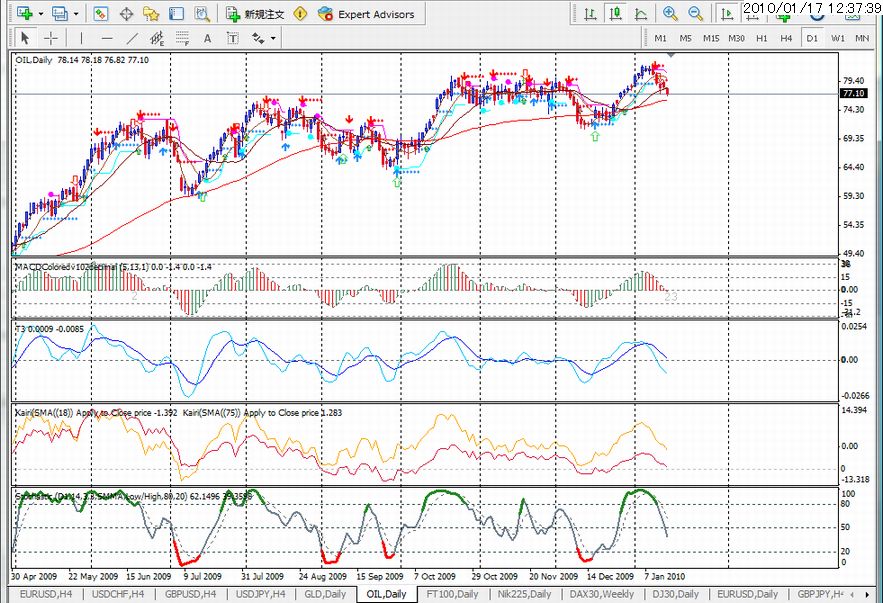The height and width of the screenshot is (603, 883).
Task: Select the H4 timeframe
Action: tap(787, 38)
